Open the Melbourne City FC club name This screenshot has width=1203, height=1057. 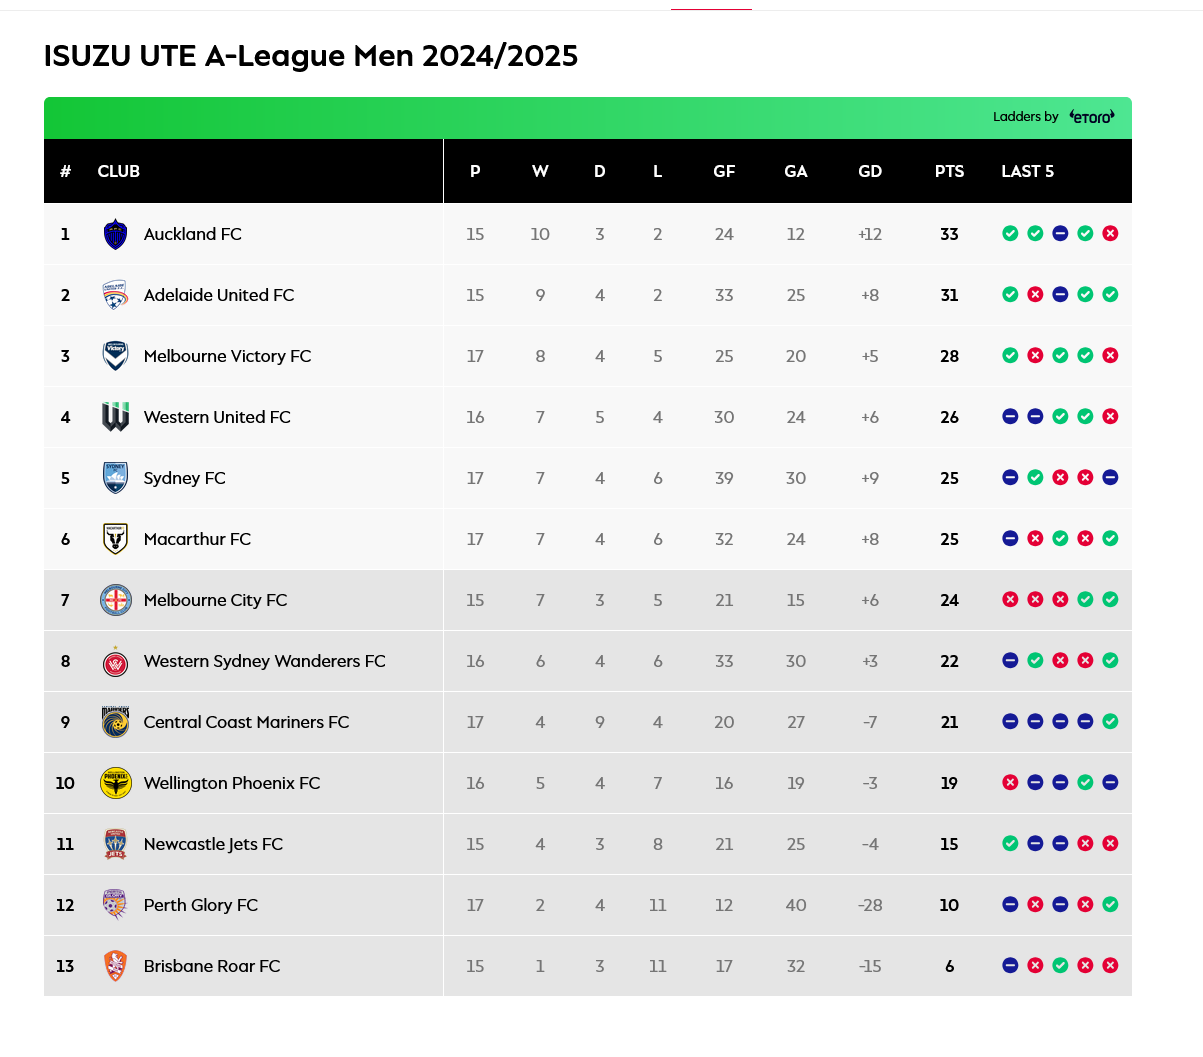pos(215,600)
